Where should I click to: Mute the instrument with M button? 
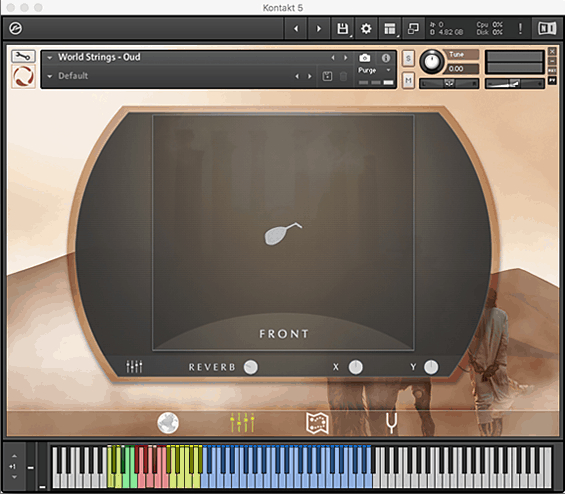point(408,80)
